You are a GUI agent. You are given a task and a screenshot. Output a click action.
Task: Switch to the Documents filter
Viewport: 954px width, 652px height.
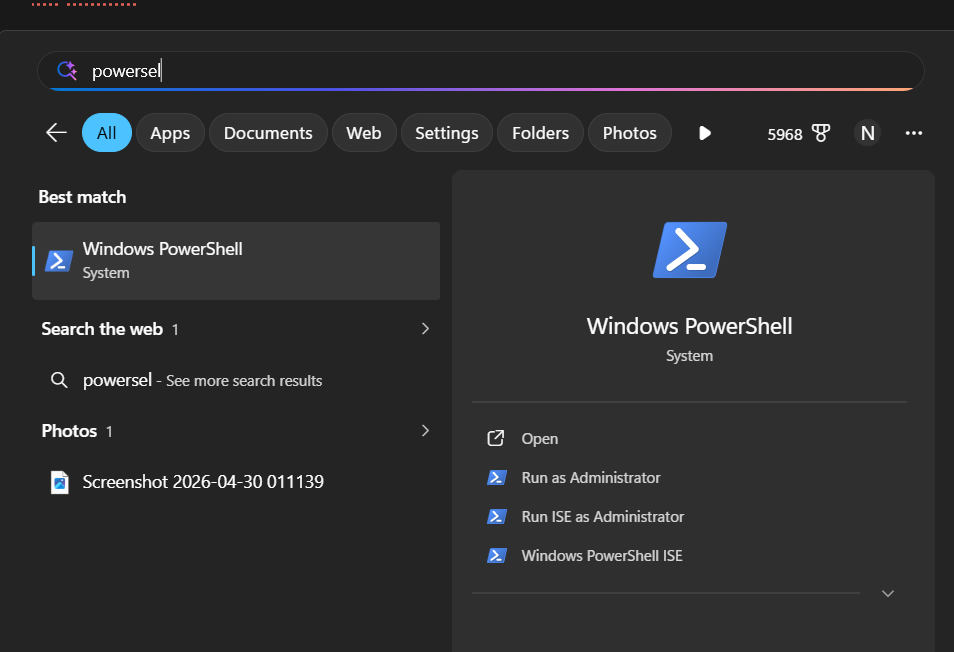[268, 133]
